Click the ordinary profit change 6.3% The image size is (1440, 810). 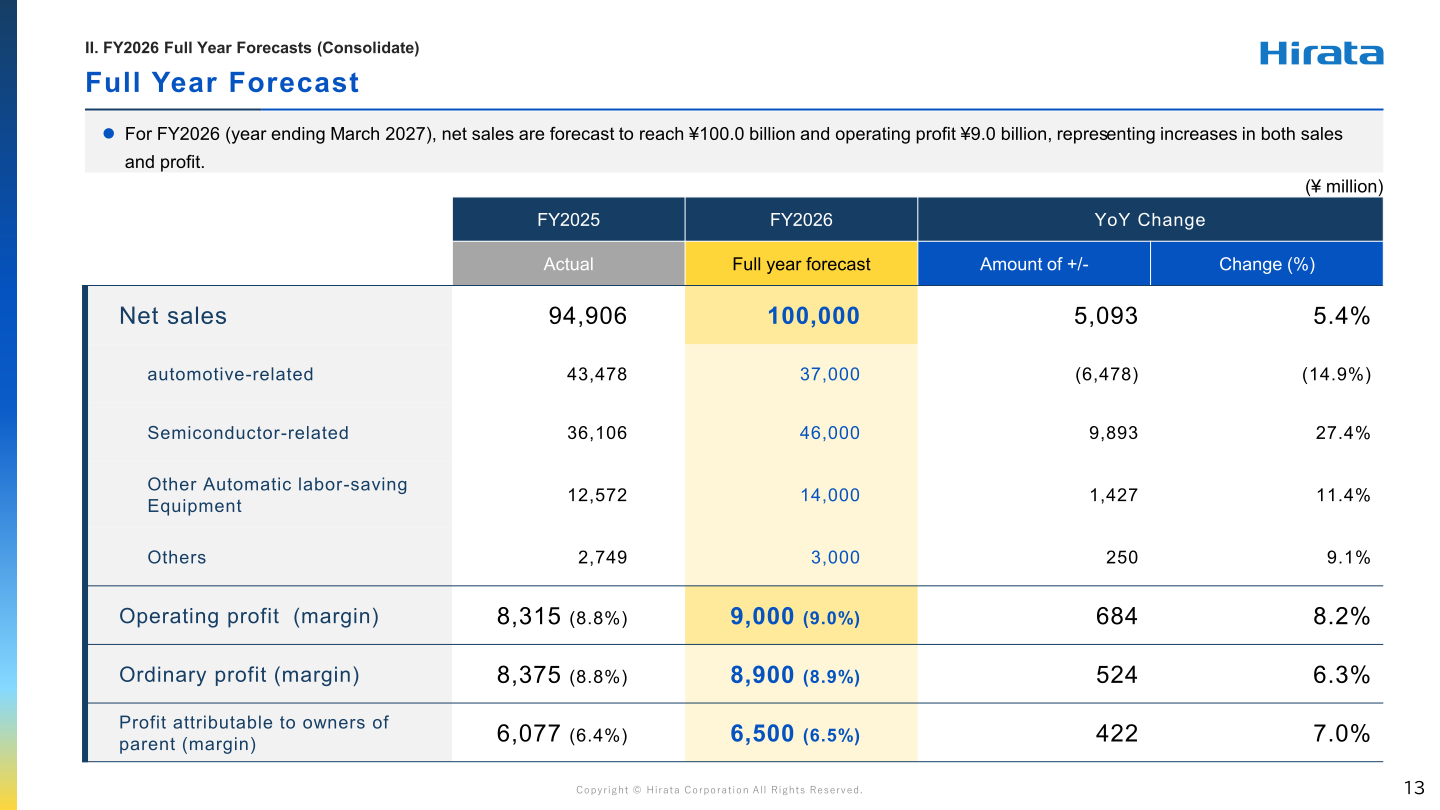(1342, 675)
